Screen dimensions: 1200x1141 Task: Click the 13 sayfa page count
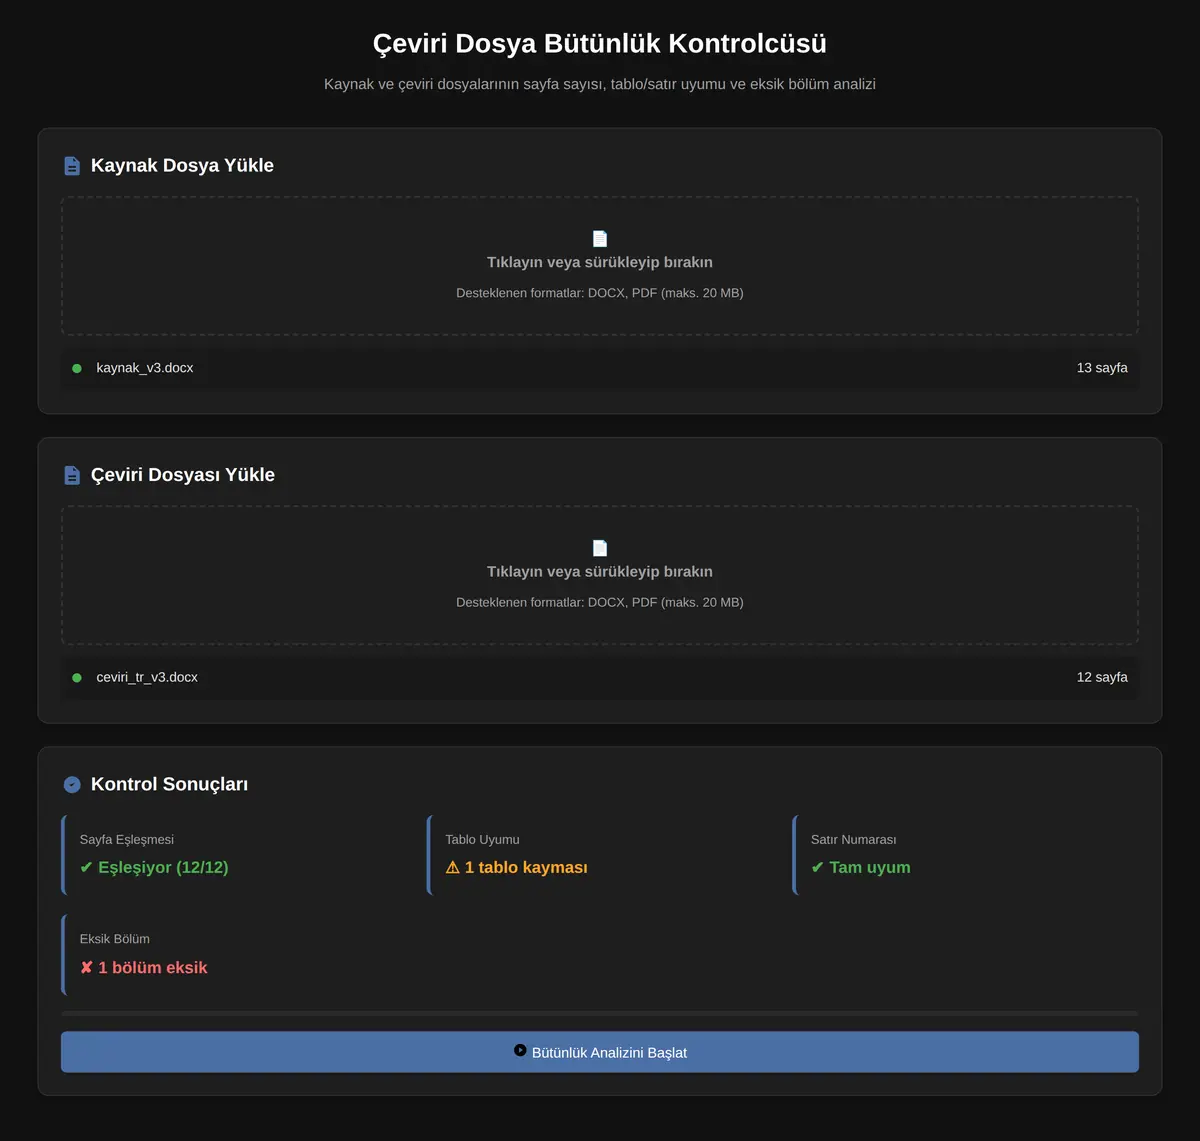1102,368
